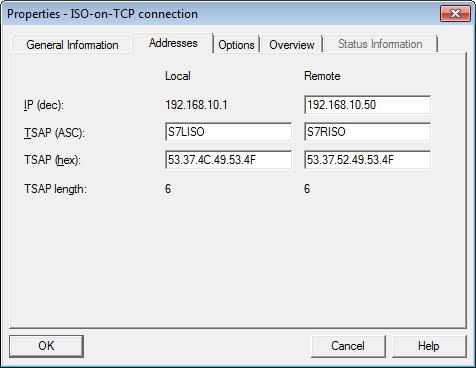Click the TSAP (hex) label

pyautogui.click(x=52, y=160)
